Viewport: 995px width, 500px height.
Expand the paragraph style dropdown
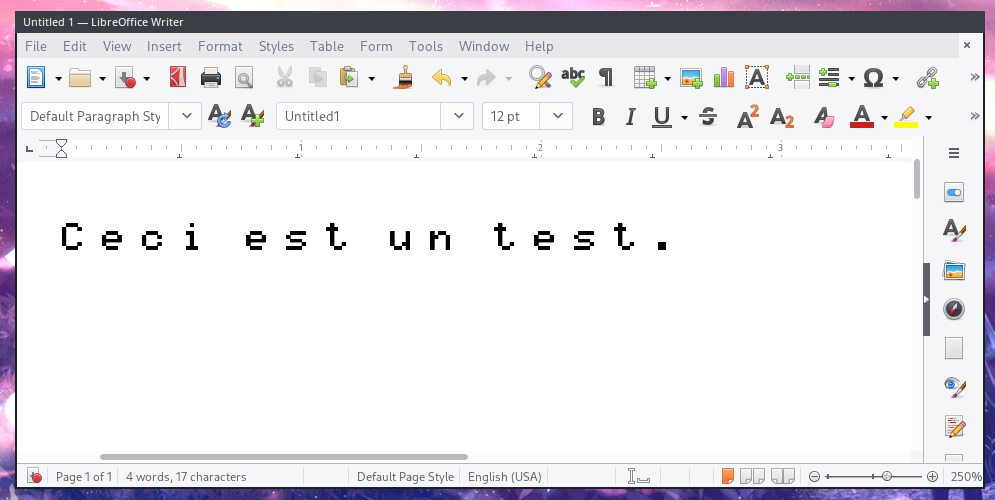[186, 116]
